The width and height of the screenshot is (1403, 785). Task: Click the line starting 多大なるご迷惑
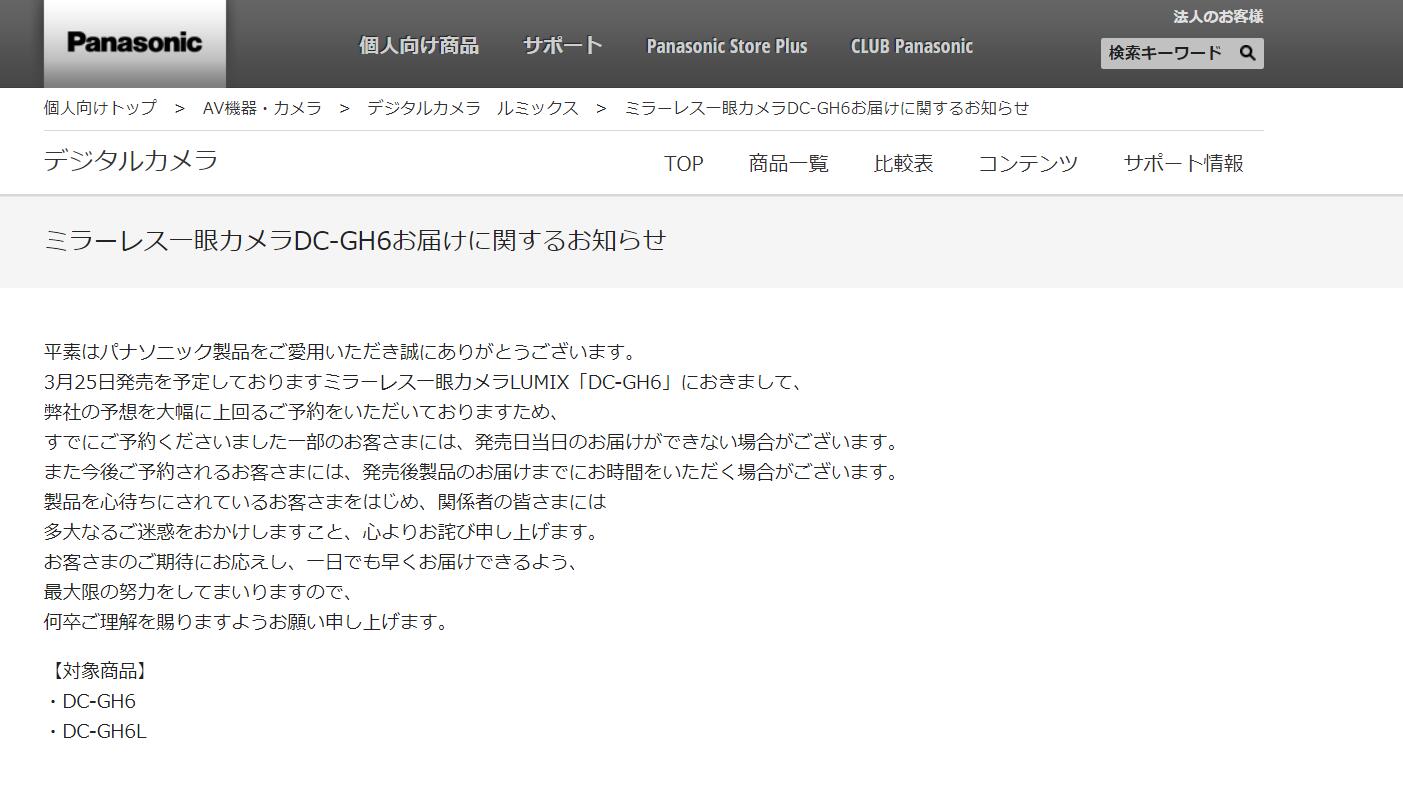(321, 532)
